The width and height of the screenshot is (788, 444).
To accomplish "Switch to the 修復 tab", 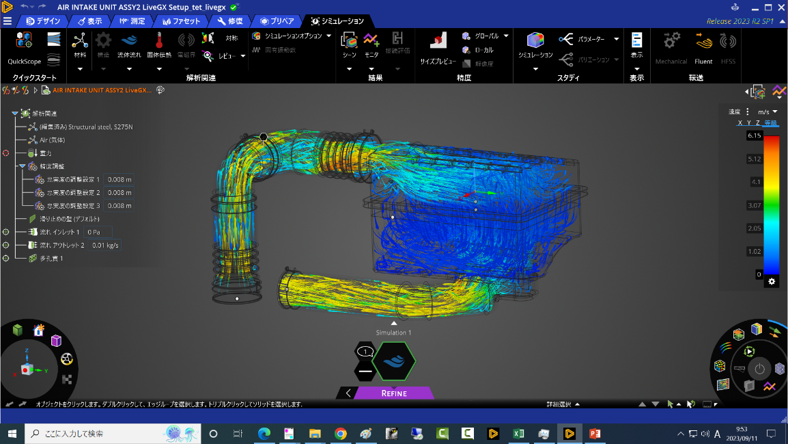I will point(230,21).
